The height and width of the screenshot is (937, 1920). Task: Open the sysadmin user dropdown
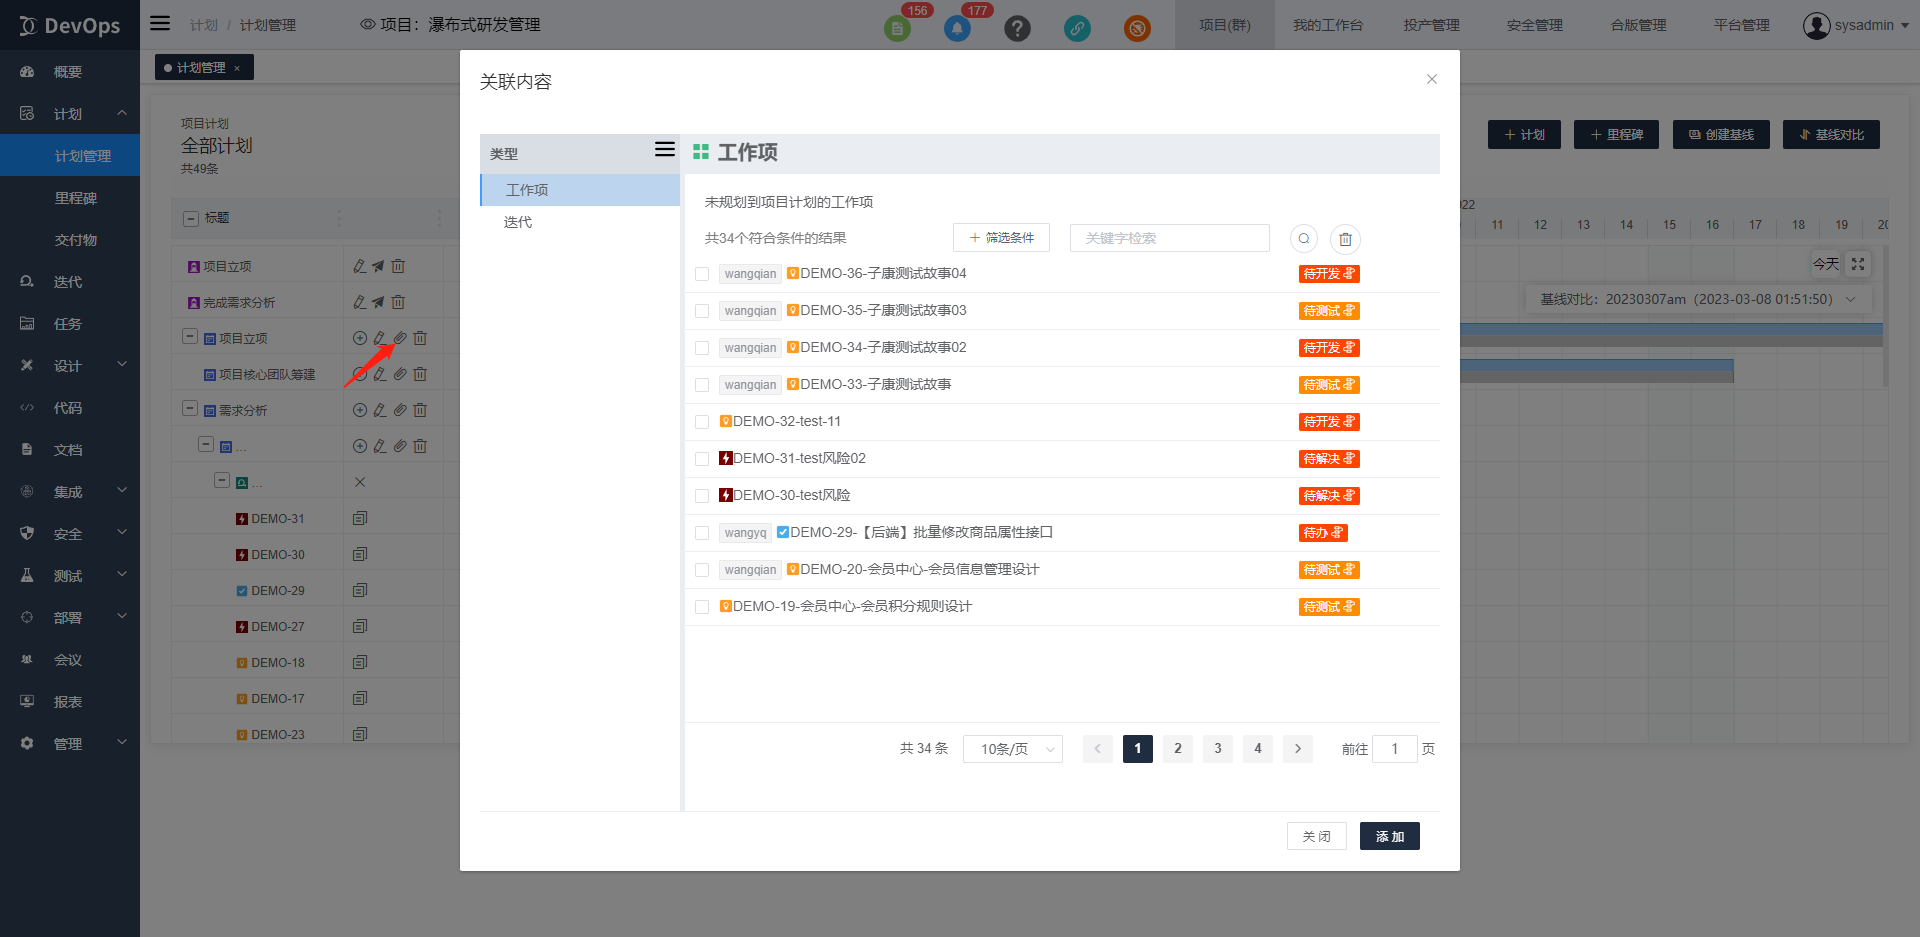pyautogui.click(x=1856, y=25)
